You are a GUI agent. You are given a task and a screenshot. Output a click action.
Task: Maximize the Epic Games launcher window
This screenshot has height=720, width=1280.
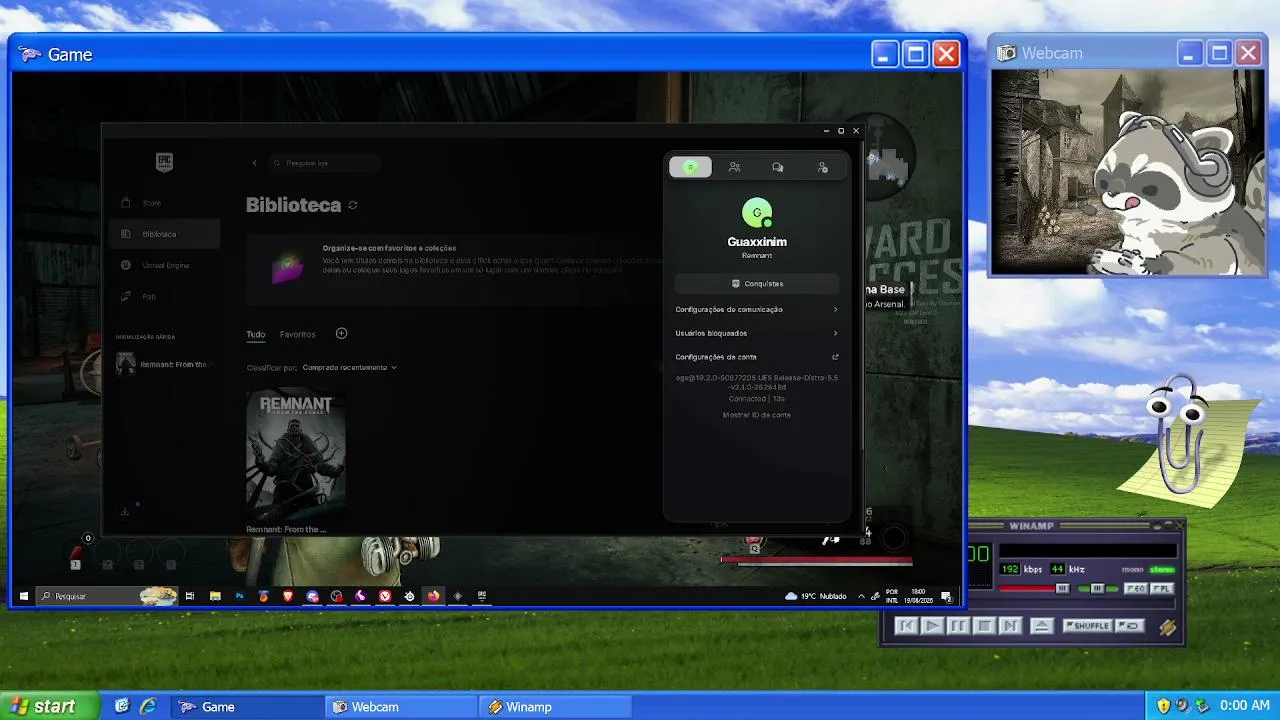[841, 131]
